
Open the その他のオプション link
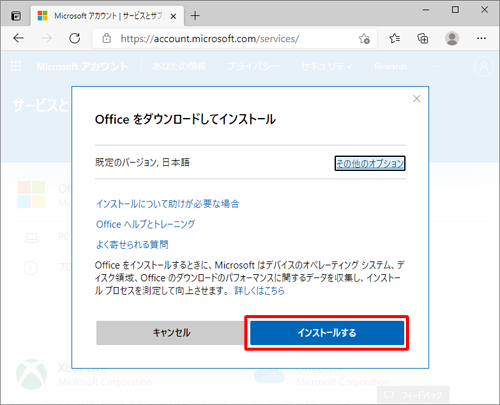(370, 163)
